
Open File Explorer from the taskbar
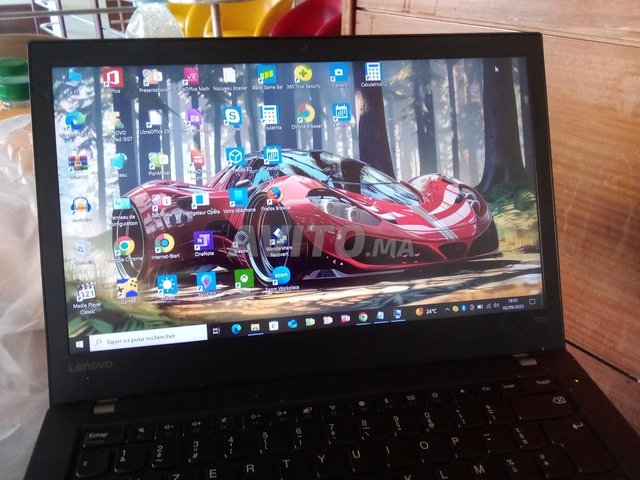click(255, 327)
